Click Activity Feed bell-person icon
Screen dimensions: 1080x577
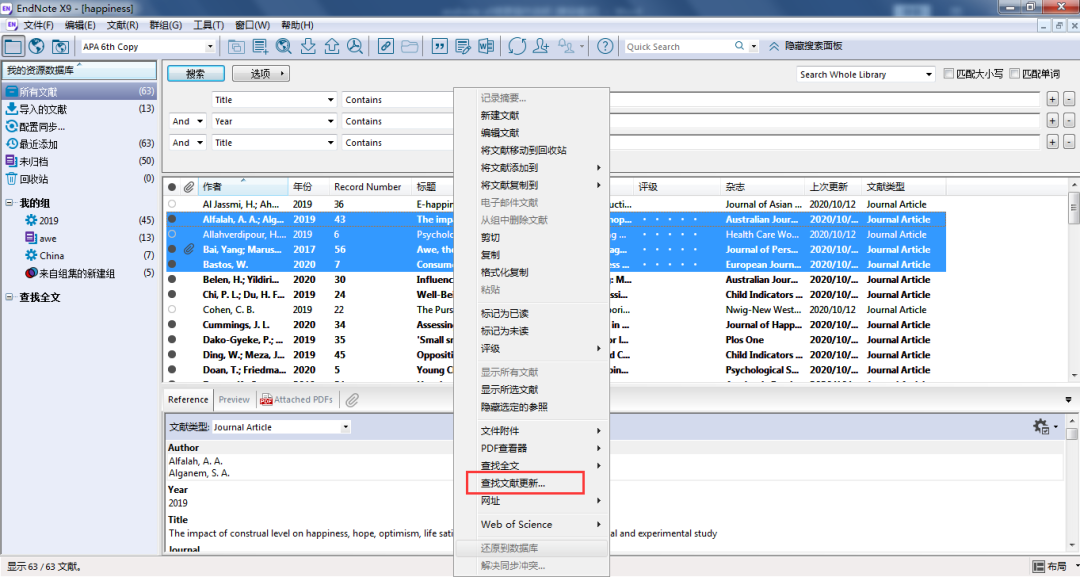[x=566, y=46]
